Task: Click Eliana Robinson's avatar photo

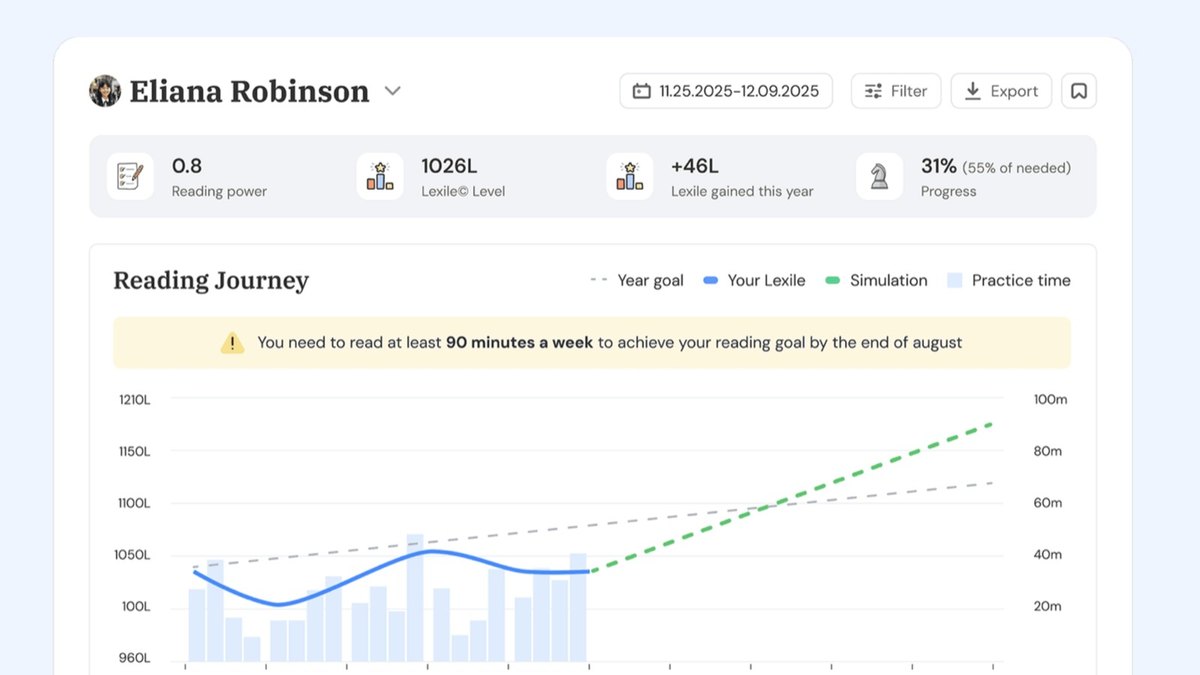Action: click(x=105, y=91)
